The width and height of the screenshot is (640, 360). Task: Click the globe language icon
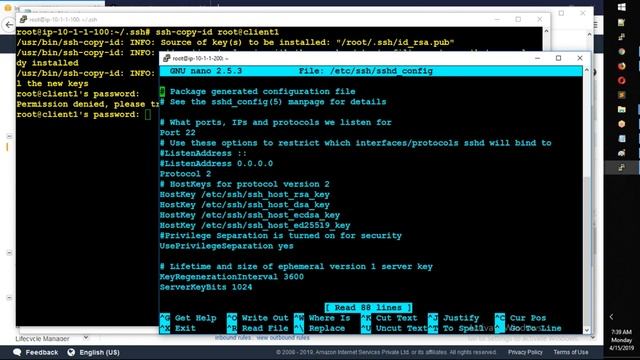coord(71,352)
